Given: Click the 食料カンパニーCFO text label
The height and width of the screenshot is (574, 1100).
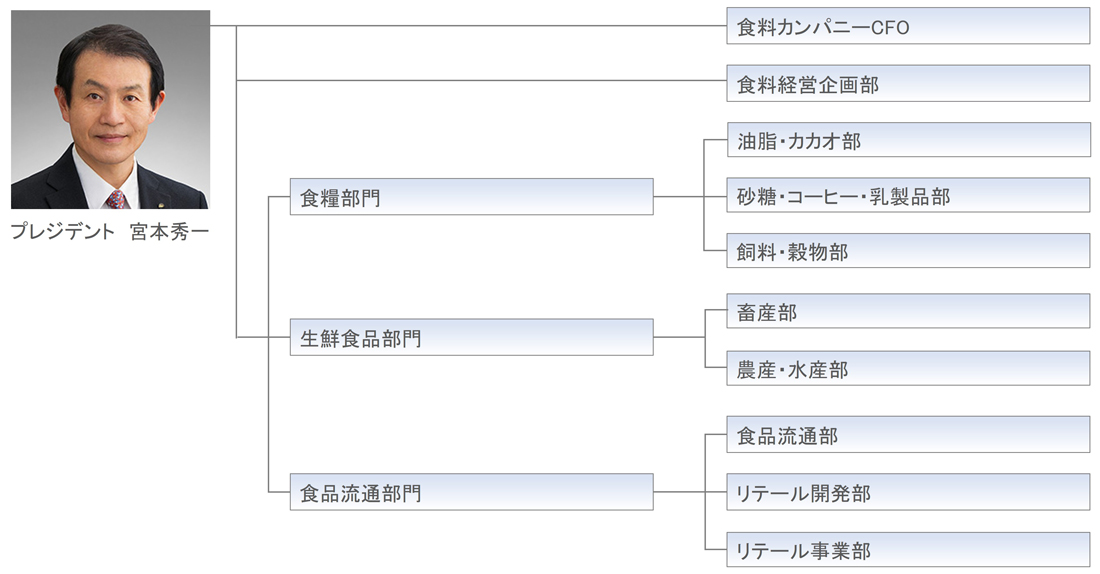Looking at the screenshot, I should tap(823, 28).
